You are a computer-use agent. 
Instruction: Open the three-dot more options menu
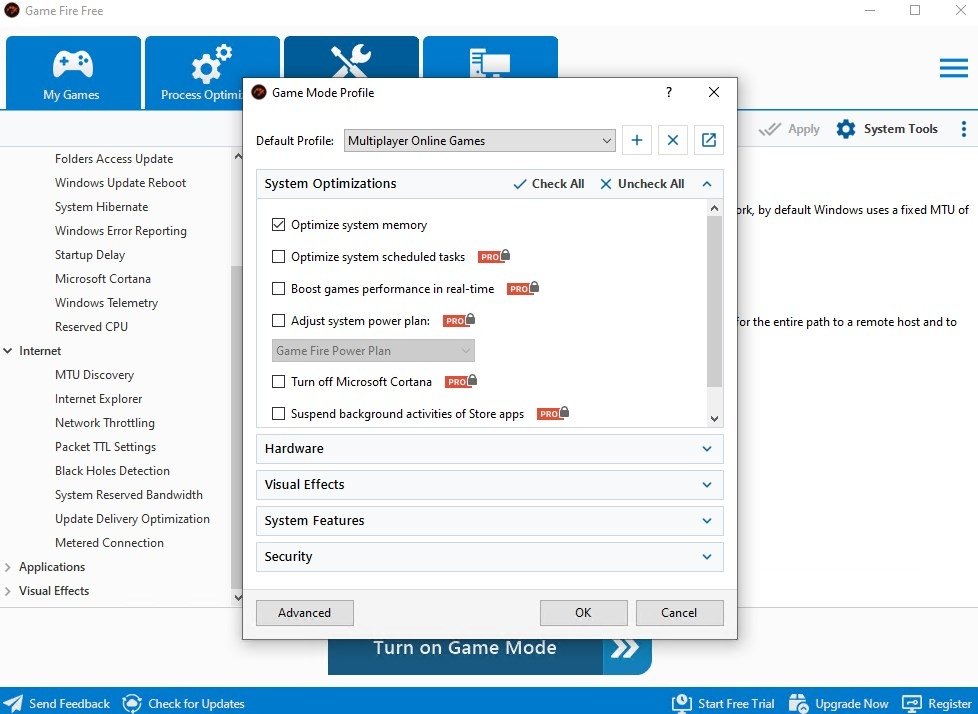tap(964, 129)
